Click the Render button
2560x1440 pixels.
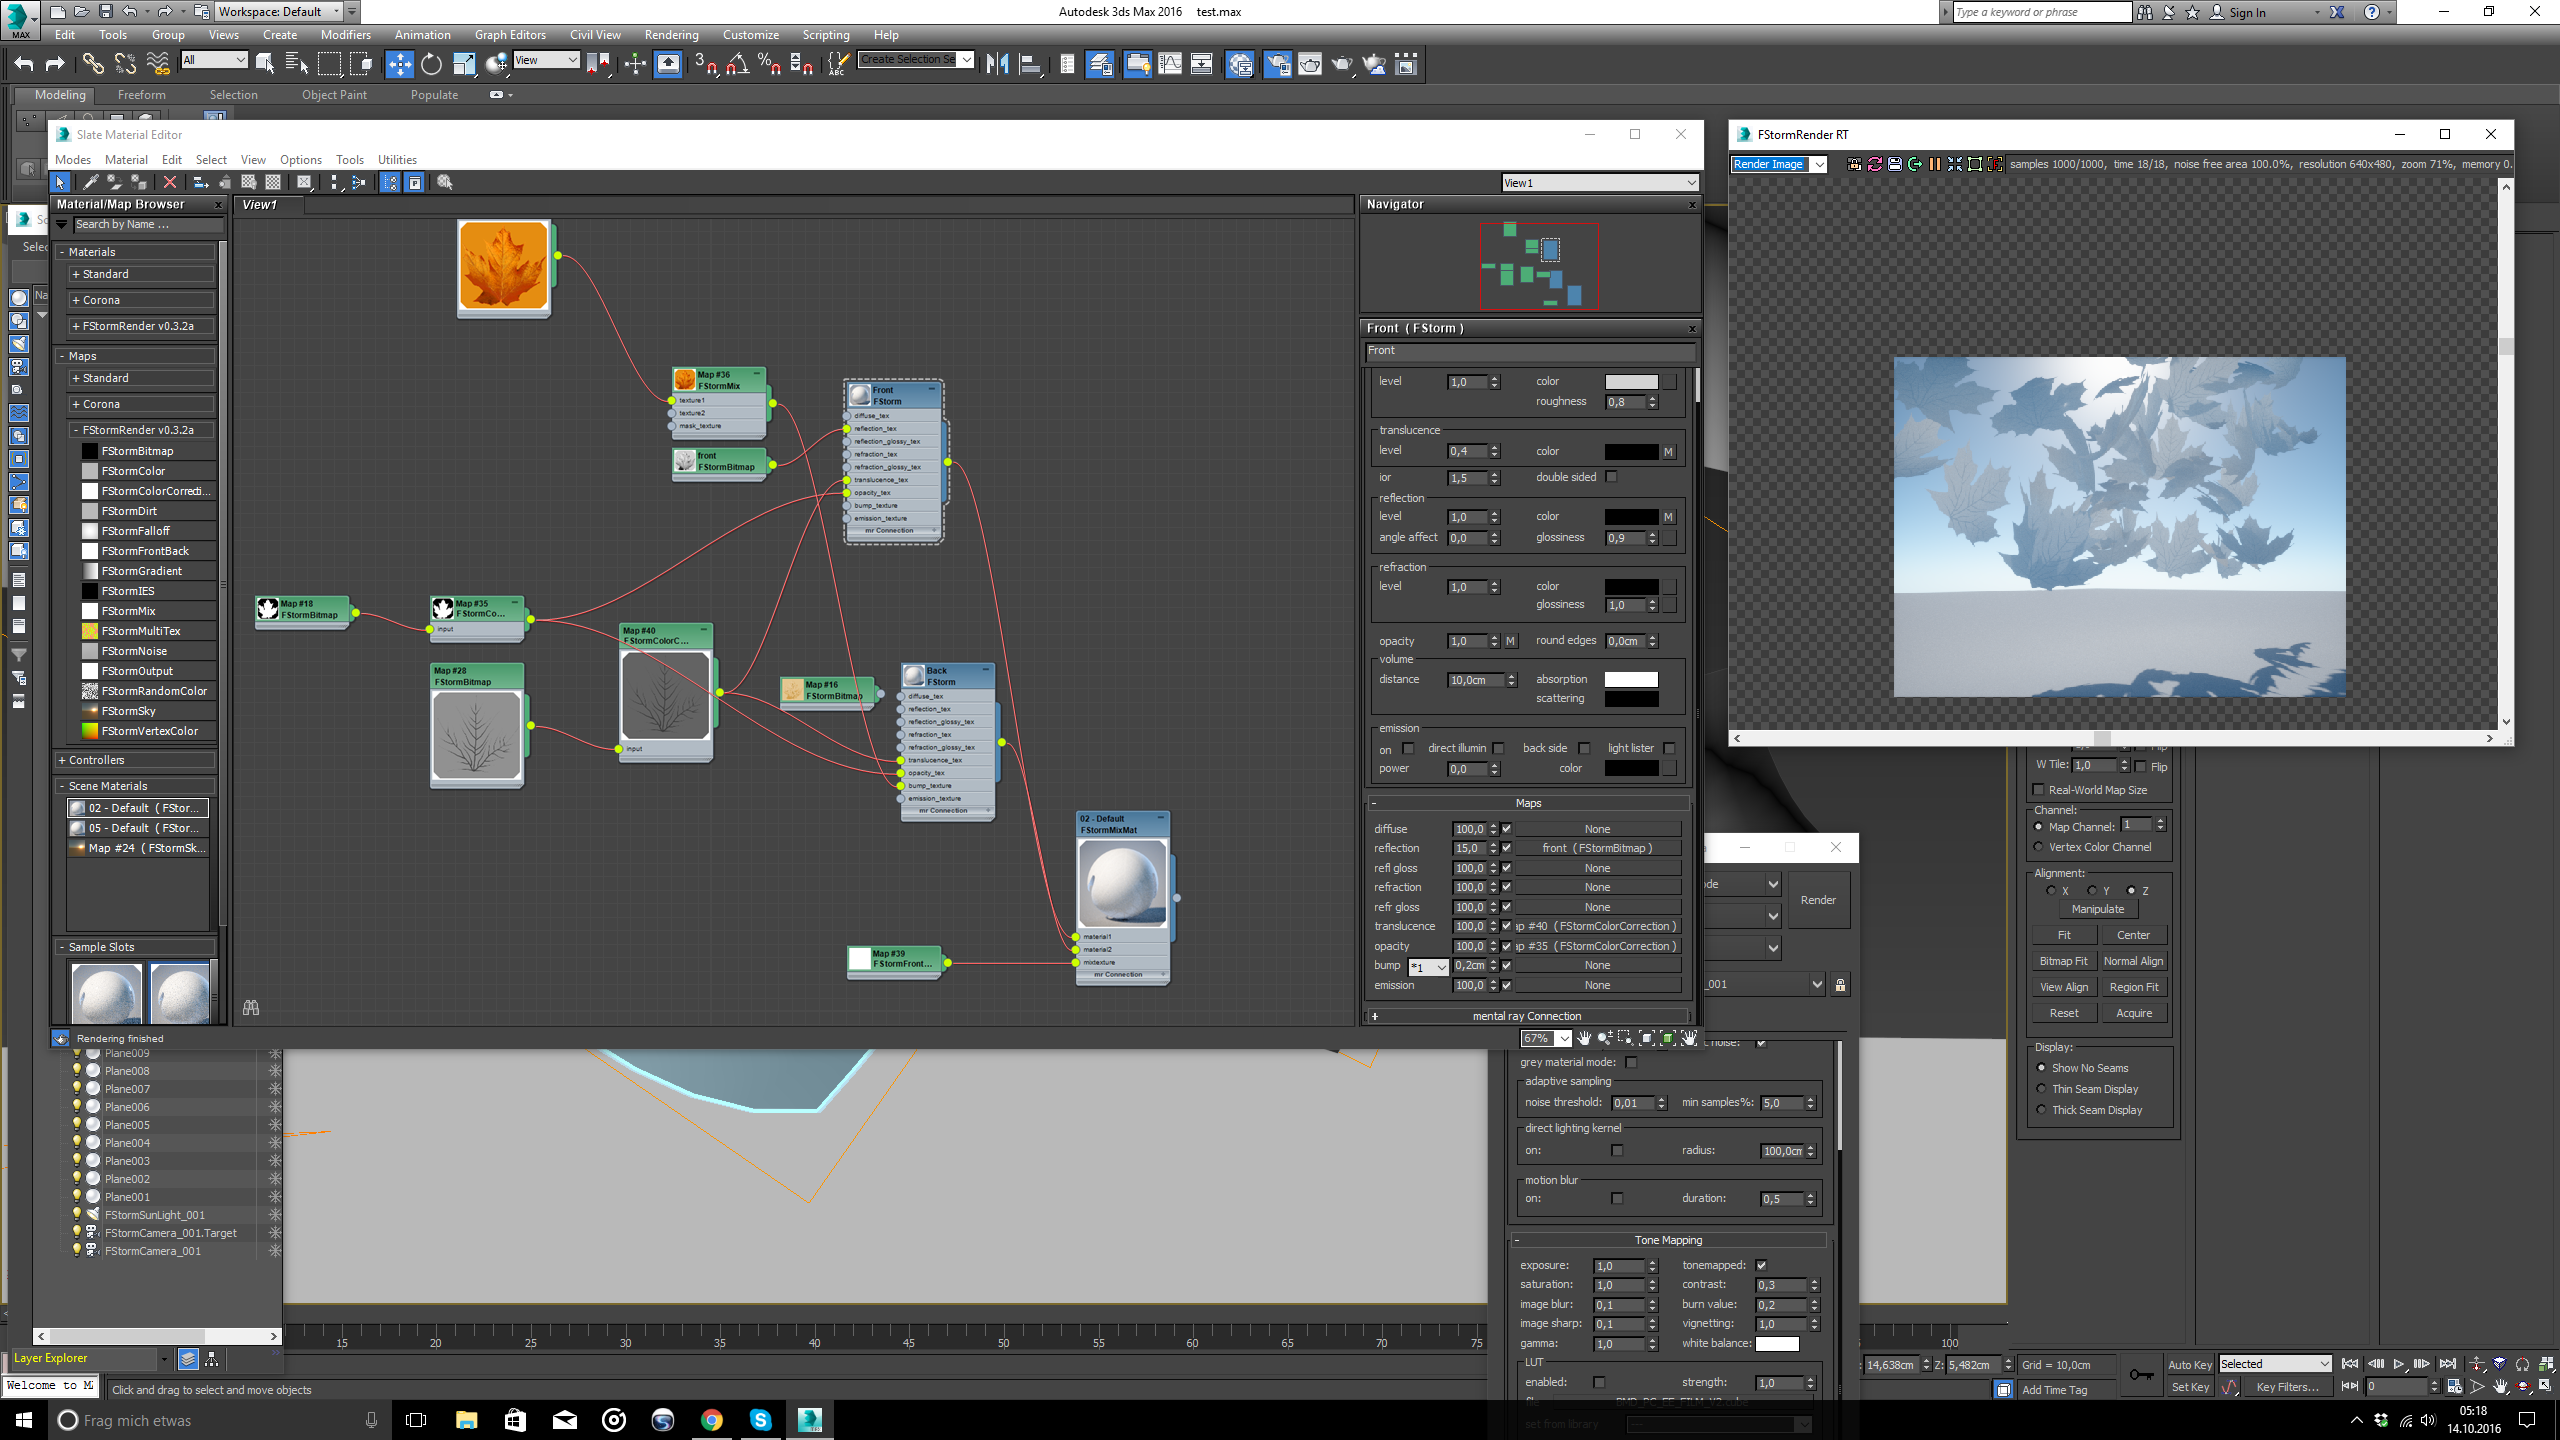1818,900
